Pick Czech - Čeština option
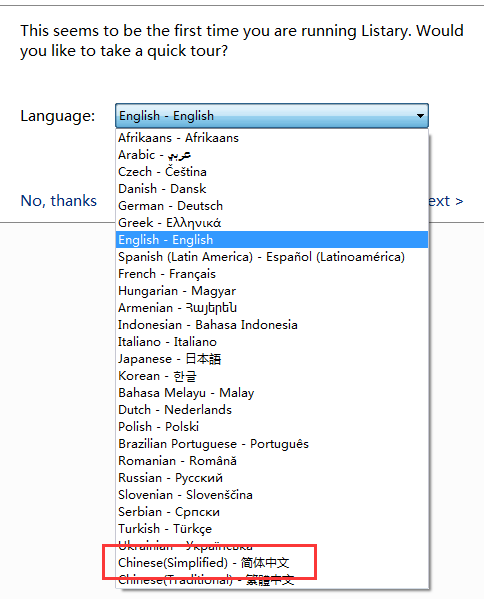 272,172
